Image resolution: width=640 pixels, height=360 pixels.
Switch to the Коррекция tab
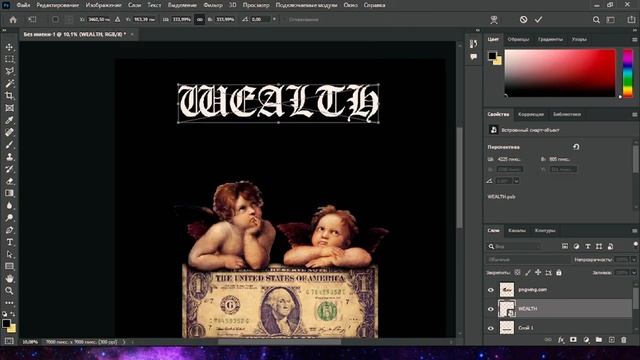531,115
